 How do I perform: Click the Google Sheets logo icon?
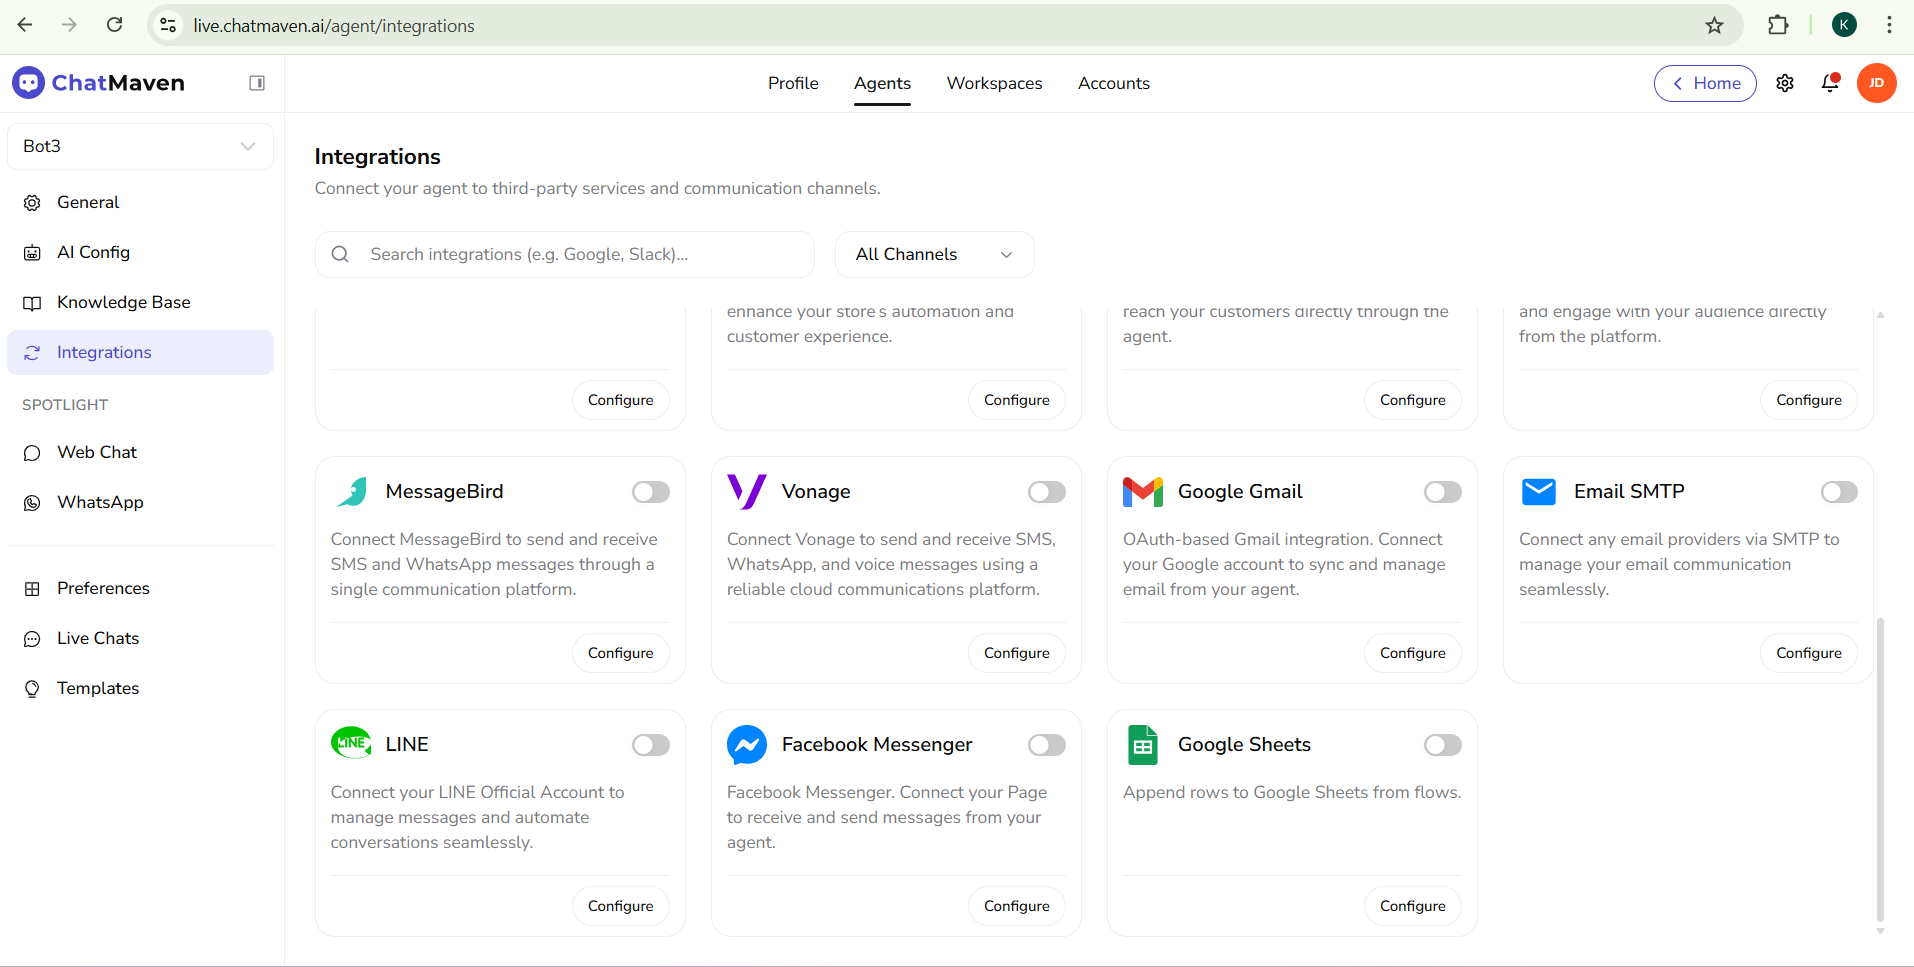click(x=1142, y=745)
